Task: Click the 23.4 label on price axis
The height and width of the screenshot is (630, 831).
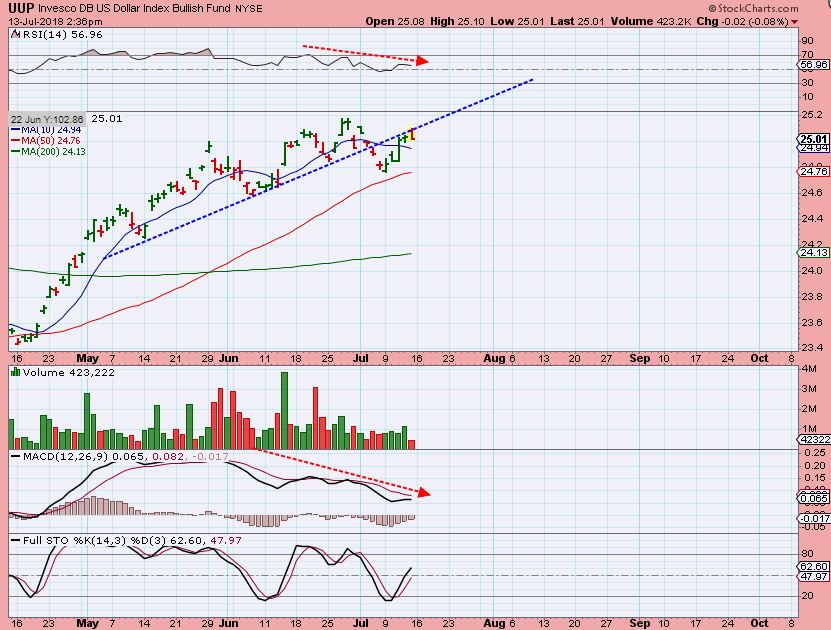Action: click(812, 348)
